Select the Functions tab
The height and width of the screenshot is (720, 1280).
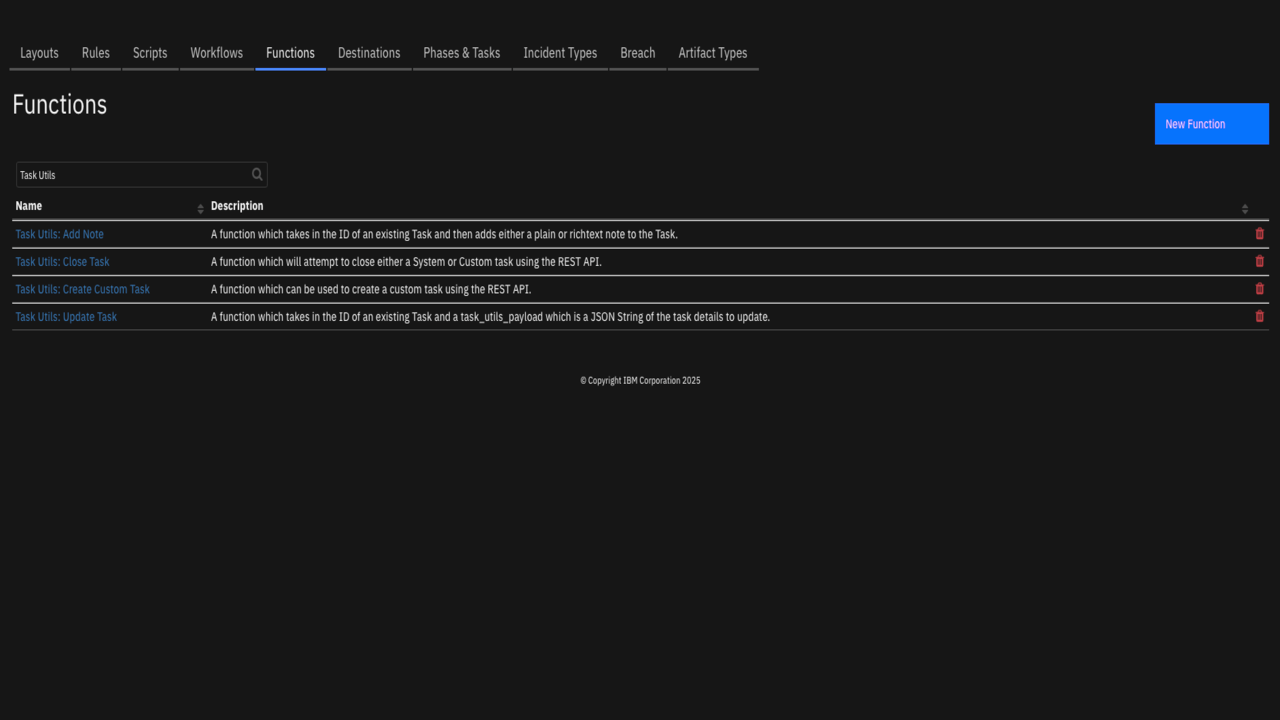[x=290, y=53]
